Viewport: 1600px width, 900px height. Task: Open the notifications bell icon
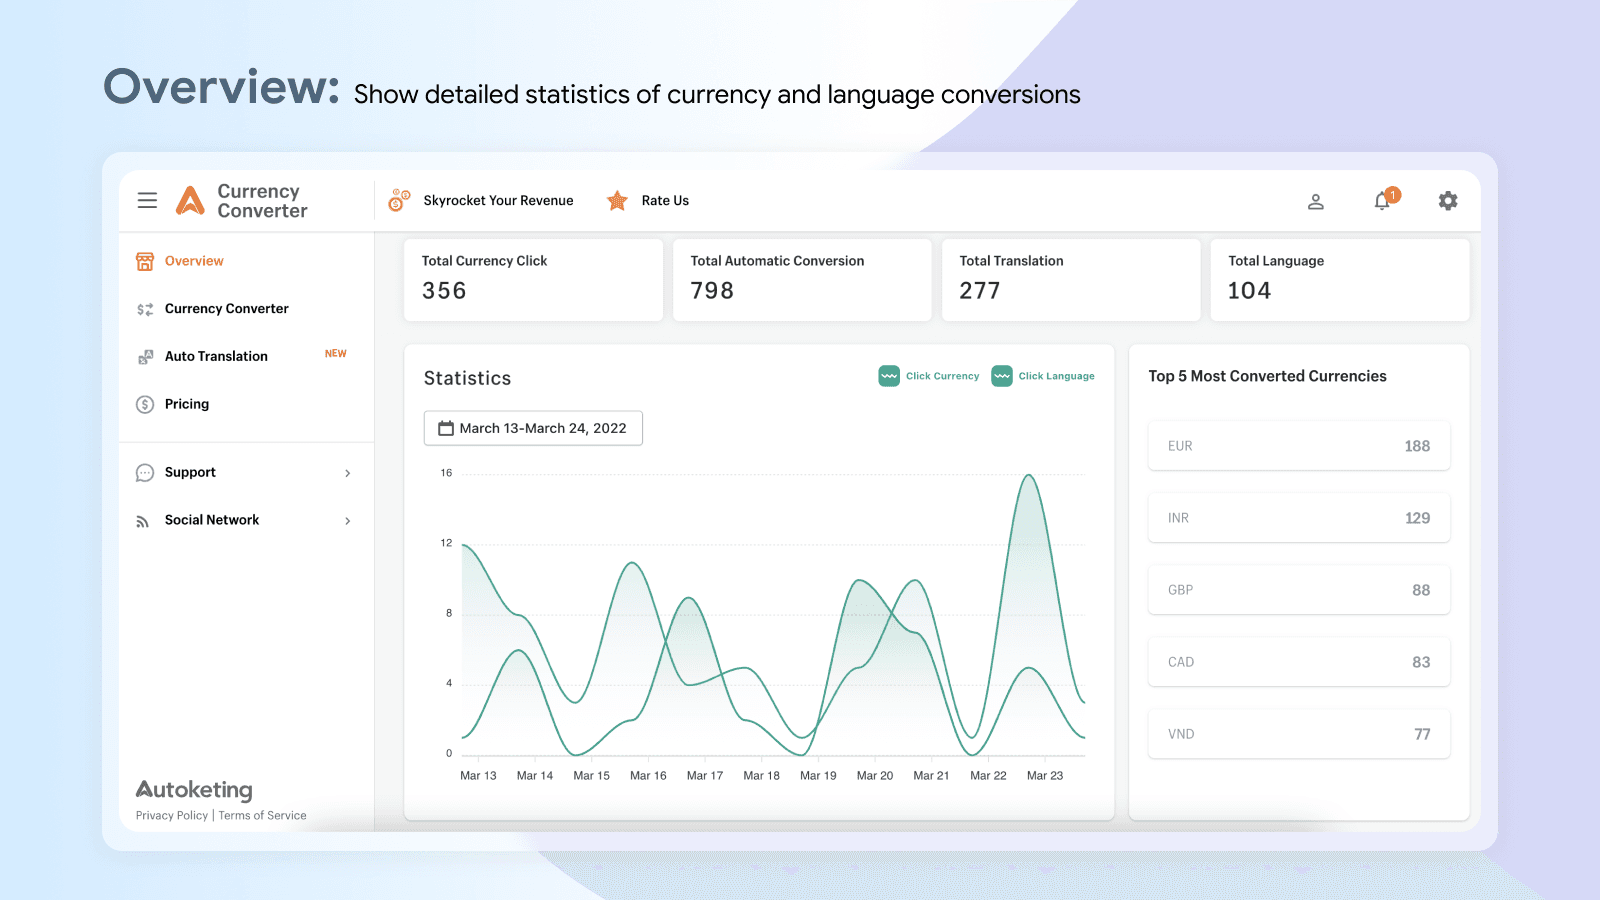(x=1382, y=201)
